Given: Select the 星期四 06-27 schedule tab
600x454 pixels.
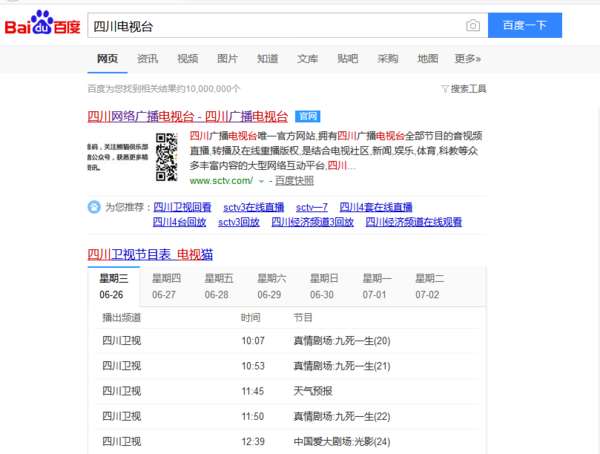Looking at the screenshot, I should 166,287.
